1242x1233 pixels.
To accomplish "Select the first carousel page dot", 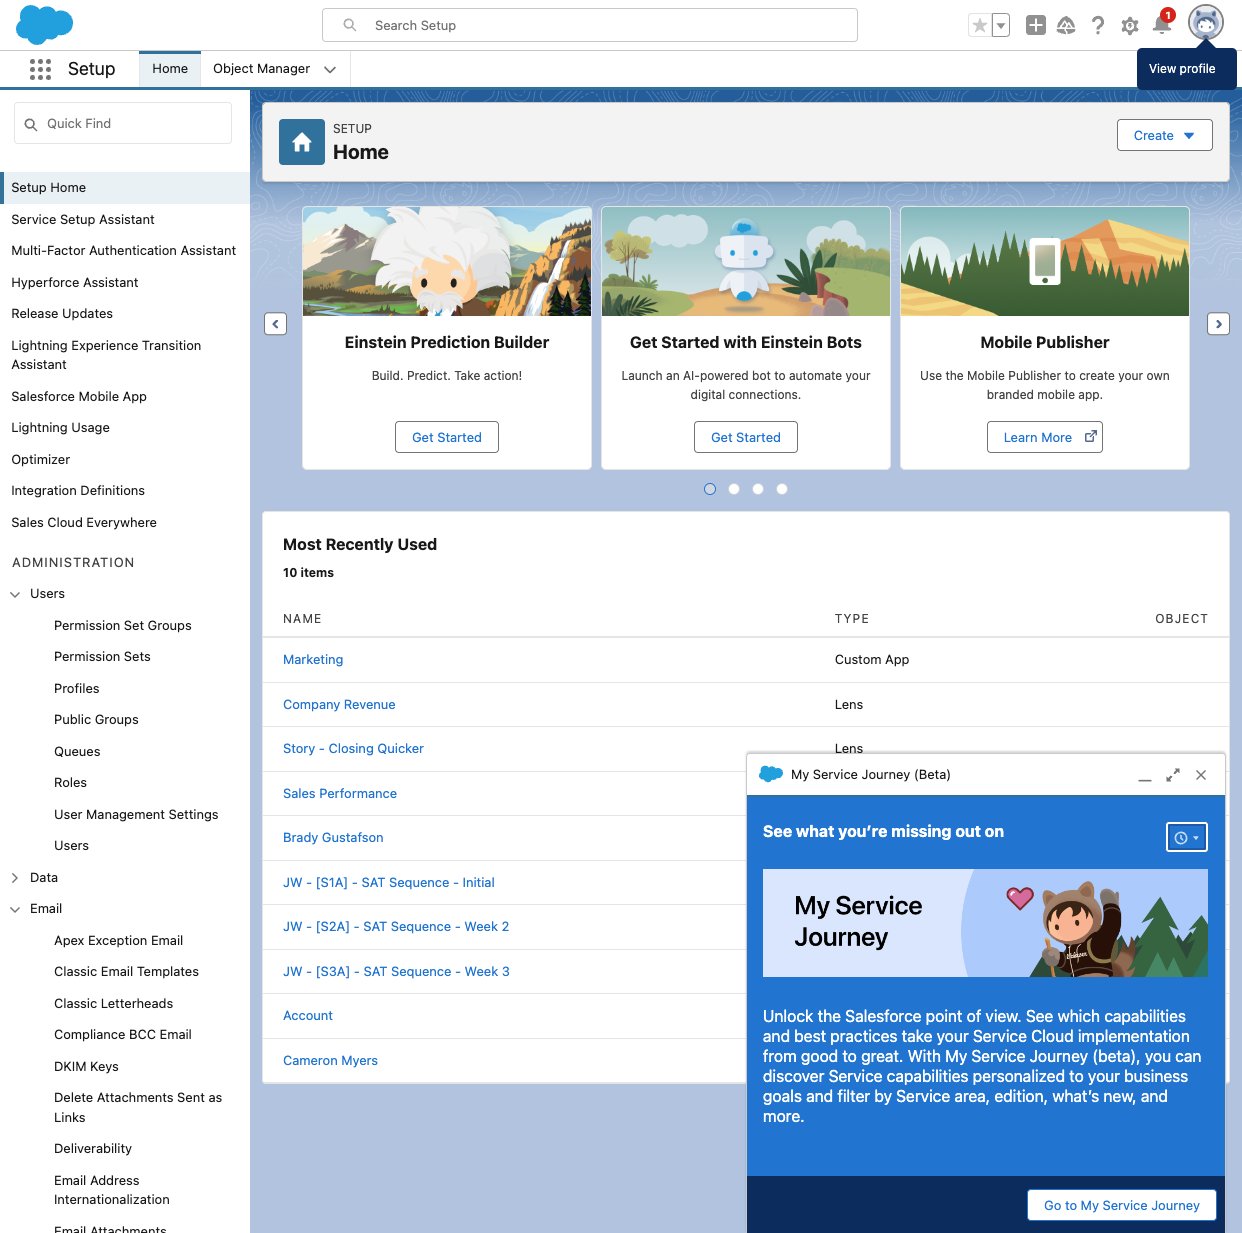I will point(710,489).
